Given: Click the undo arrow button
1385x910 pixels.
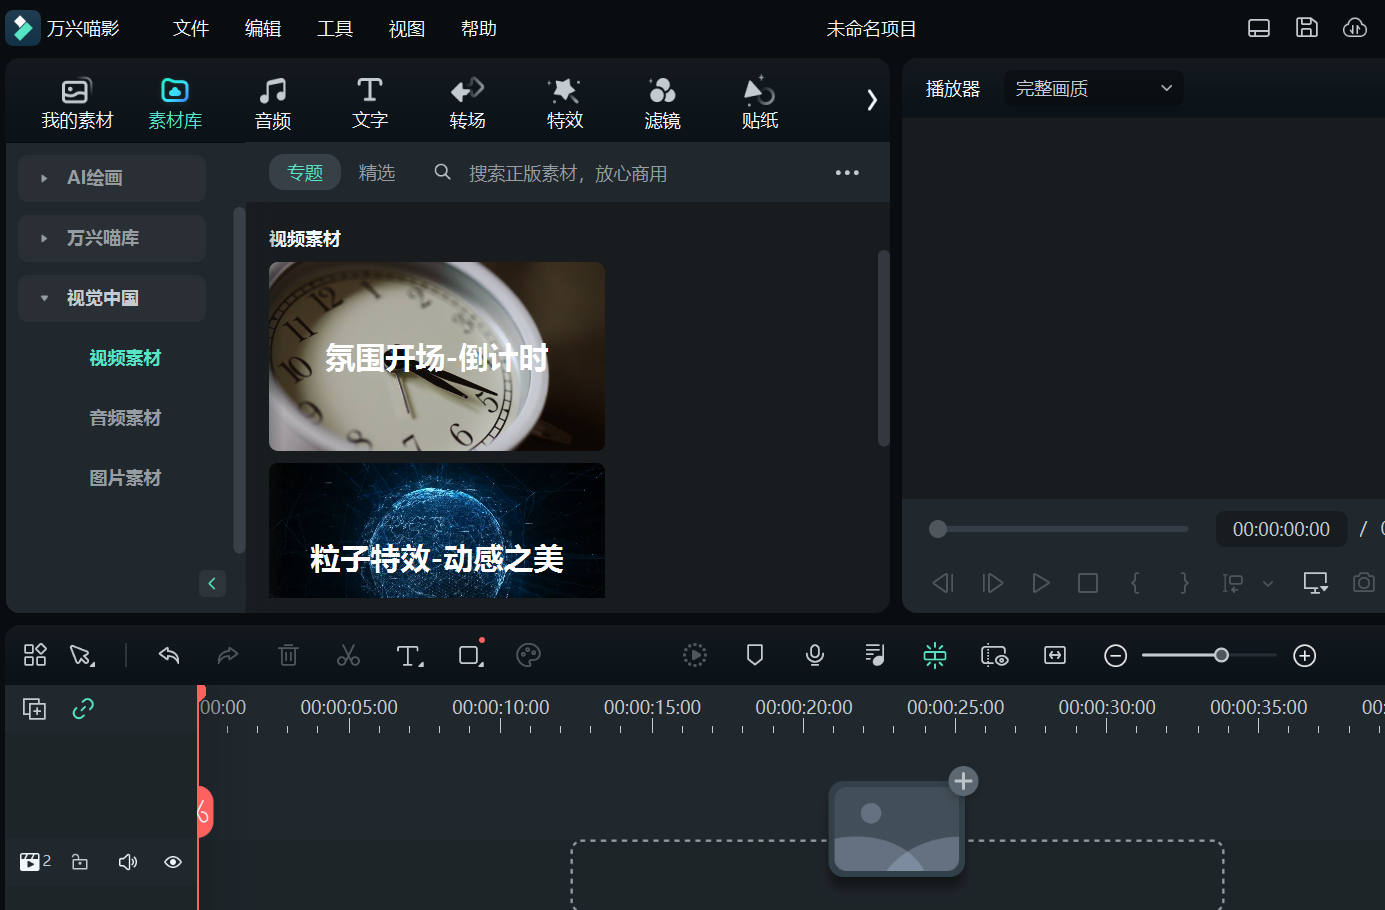Looking at the screenshot, I should [168, 655].
